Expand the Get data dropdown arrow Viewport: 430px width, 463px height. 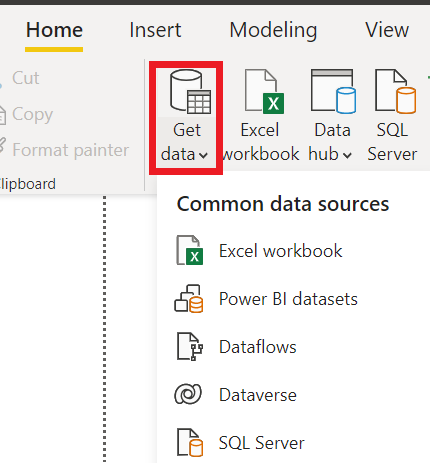[x=203, y=155]
